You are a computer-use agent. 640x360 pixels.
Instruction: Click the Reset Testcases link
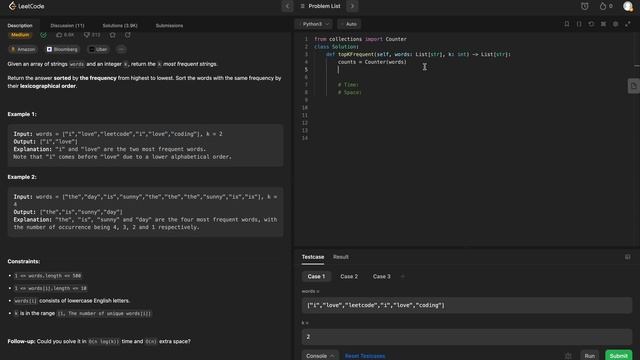(365, 356)
